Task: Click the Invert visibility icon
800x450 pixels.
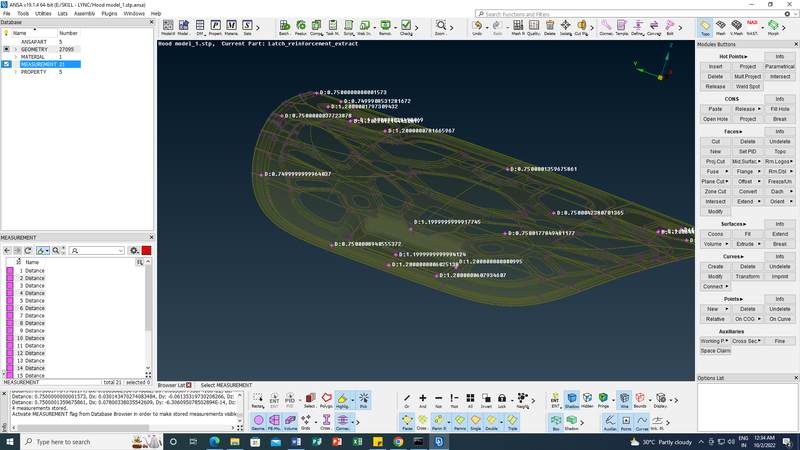Action: pyautogui.click(x=487, y=400)
